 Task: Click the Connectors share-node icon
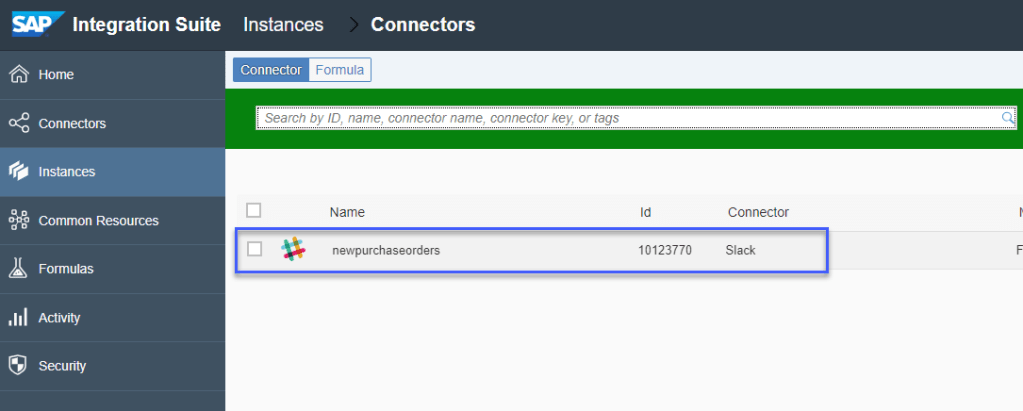(x=18, y=123)
